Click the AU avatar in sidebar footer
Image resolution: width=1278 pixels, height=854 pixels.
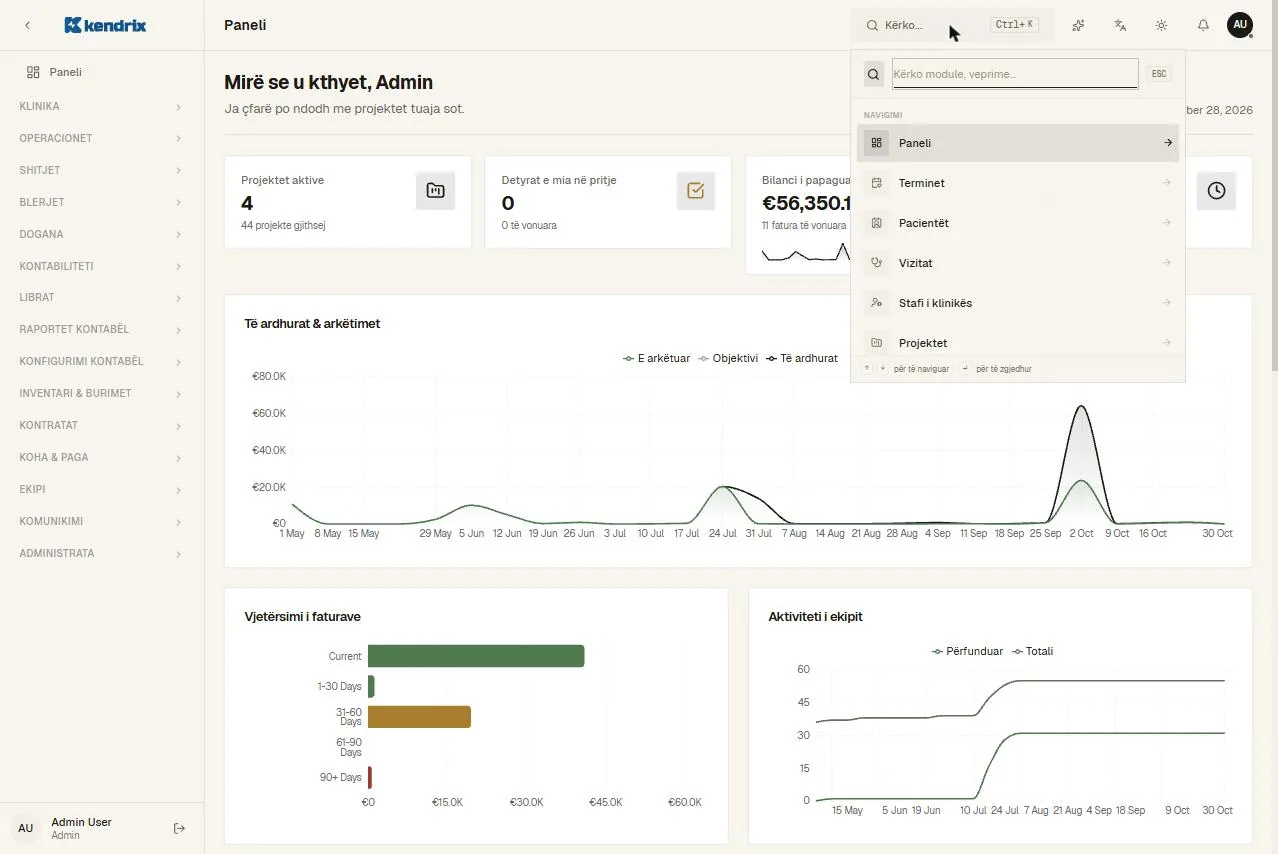[26, 828]
